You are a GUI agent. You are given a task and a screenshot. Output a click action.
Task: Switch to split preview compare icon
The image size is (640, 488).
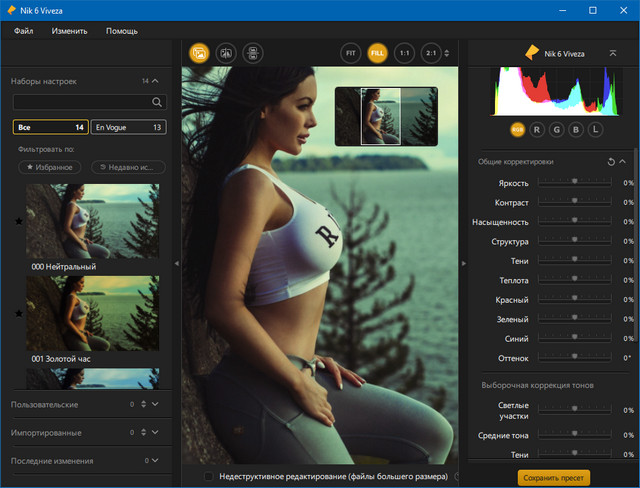point(225,54)
